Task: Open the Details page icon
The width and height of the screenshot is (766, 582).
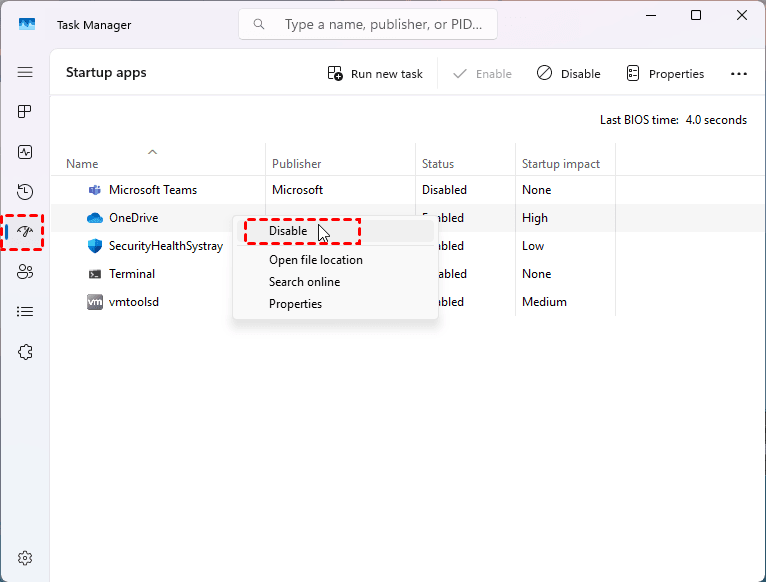Action: point(25,312)
